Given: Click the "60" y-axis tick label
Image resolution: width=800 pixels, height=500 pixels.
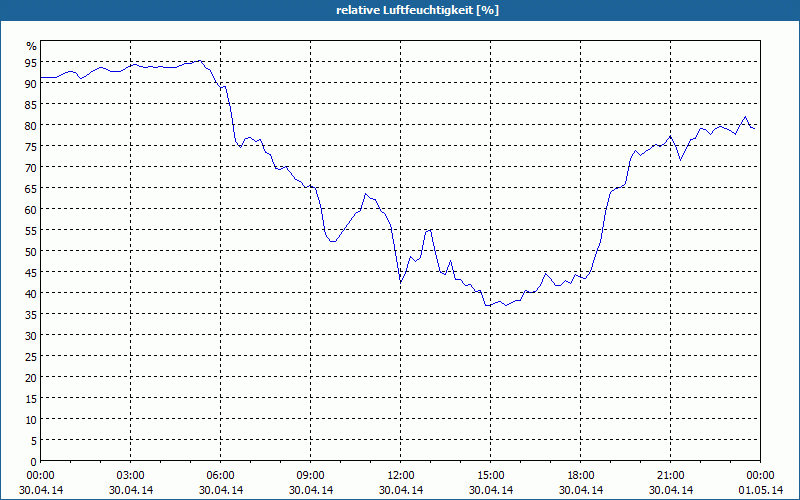Looking at the screenshot, I should pyautogui.click(x=31, y=209).
